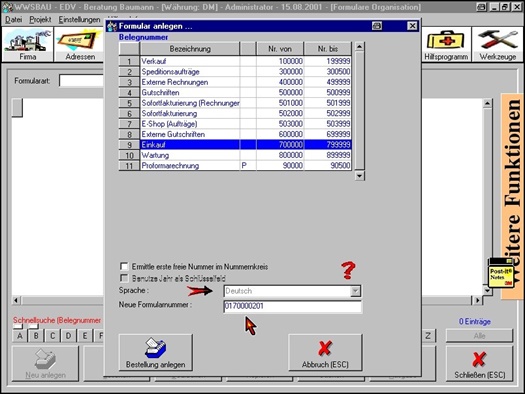Select the highlighted Einkauf row
Viewport: 525px width, 394px height.
click(235, 145)
